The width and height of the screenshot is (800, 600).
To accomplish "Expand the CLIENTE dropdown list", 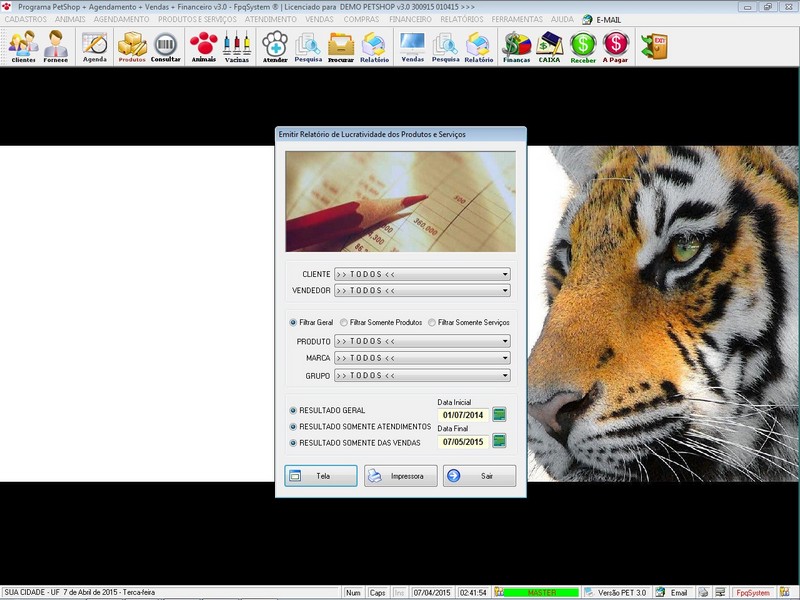I will click(505, 274).
